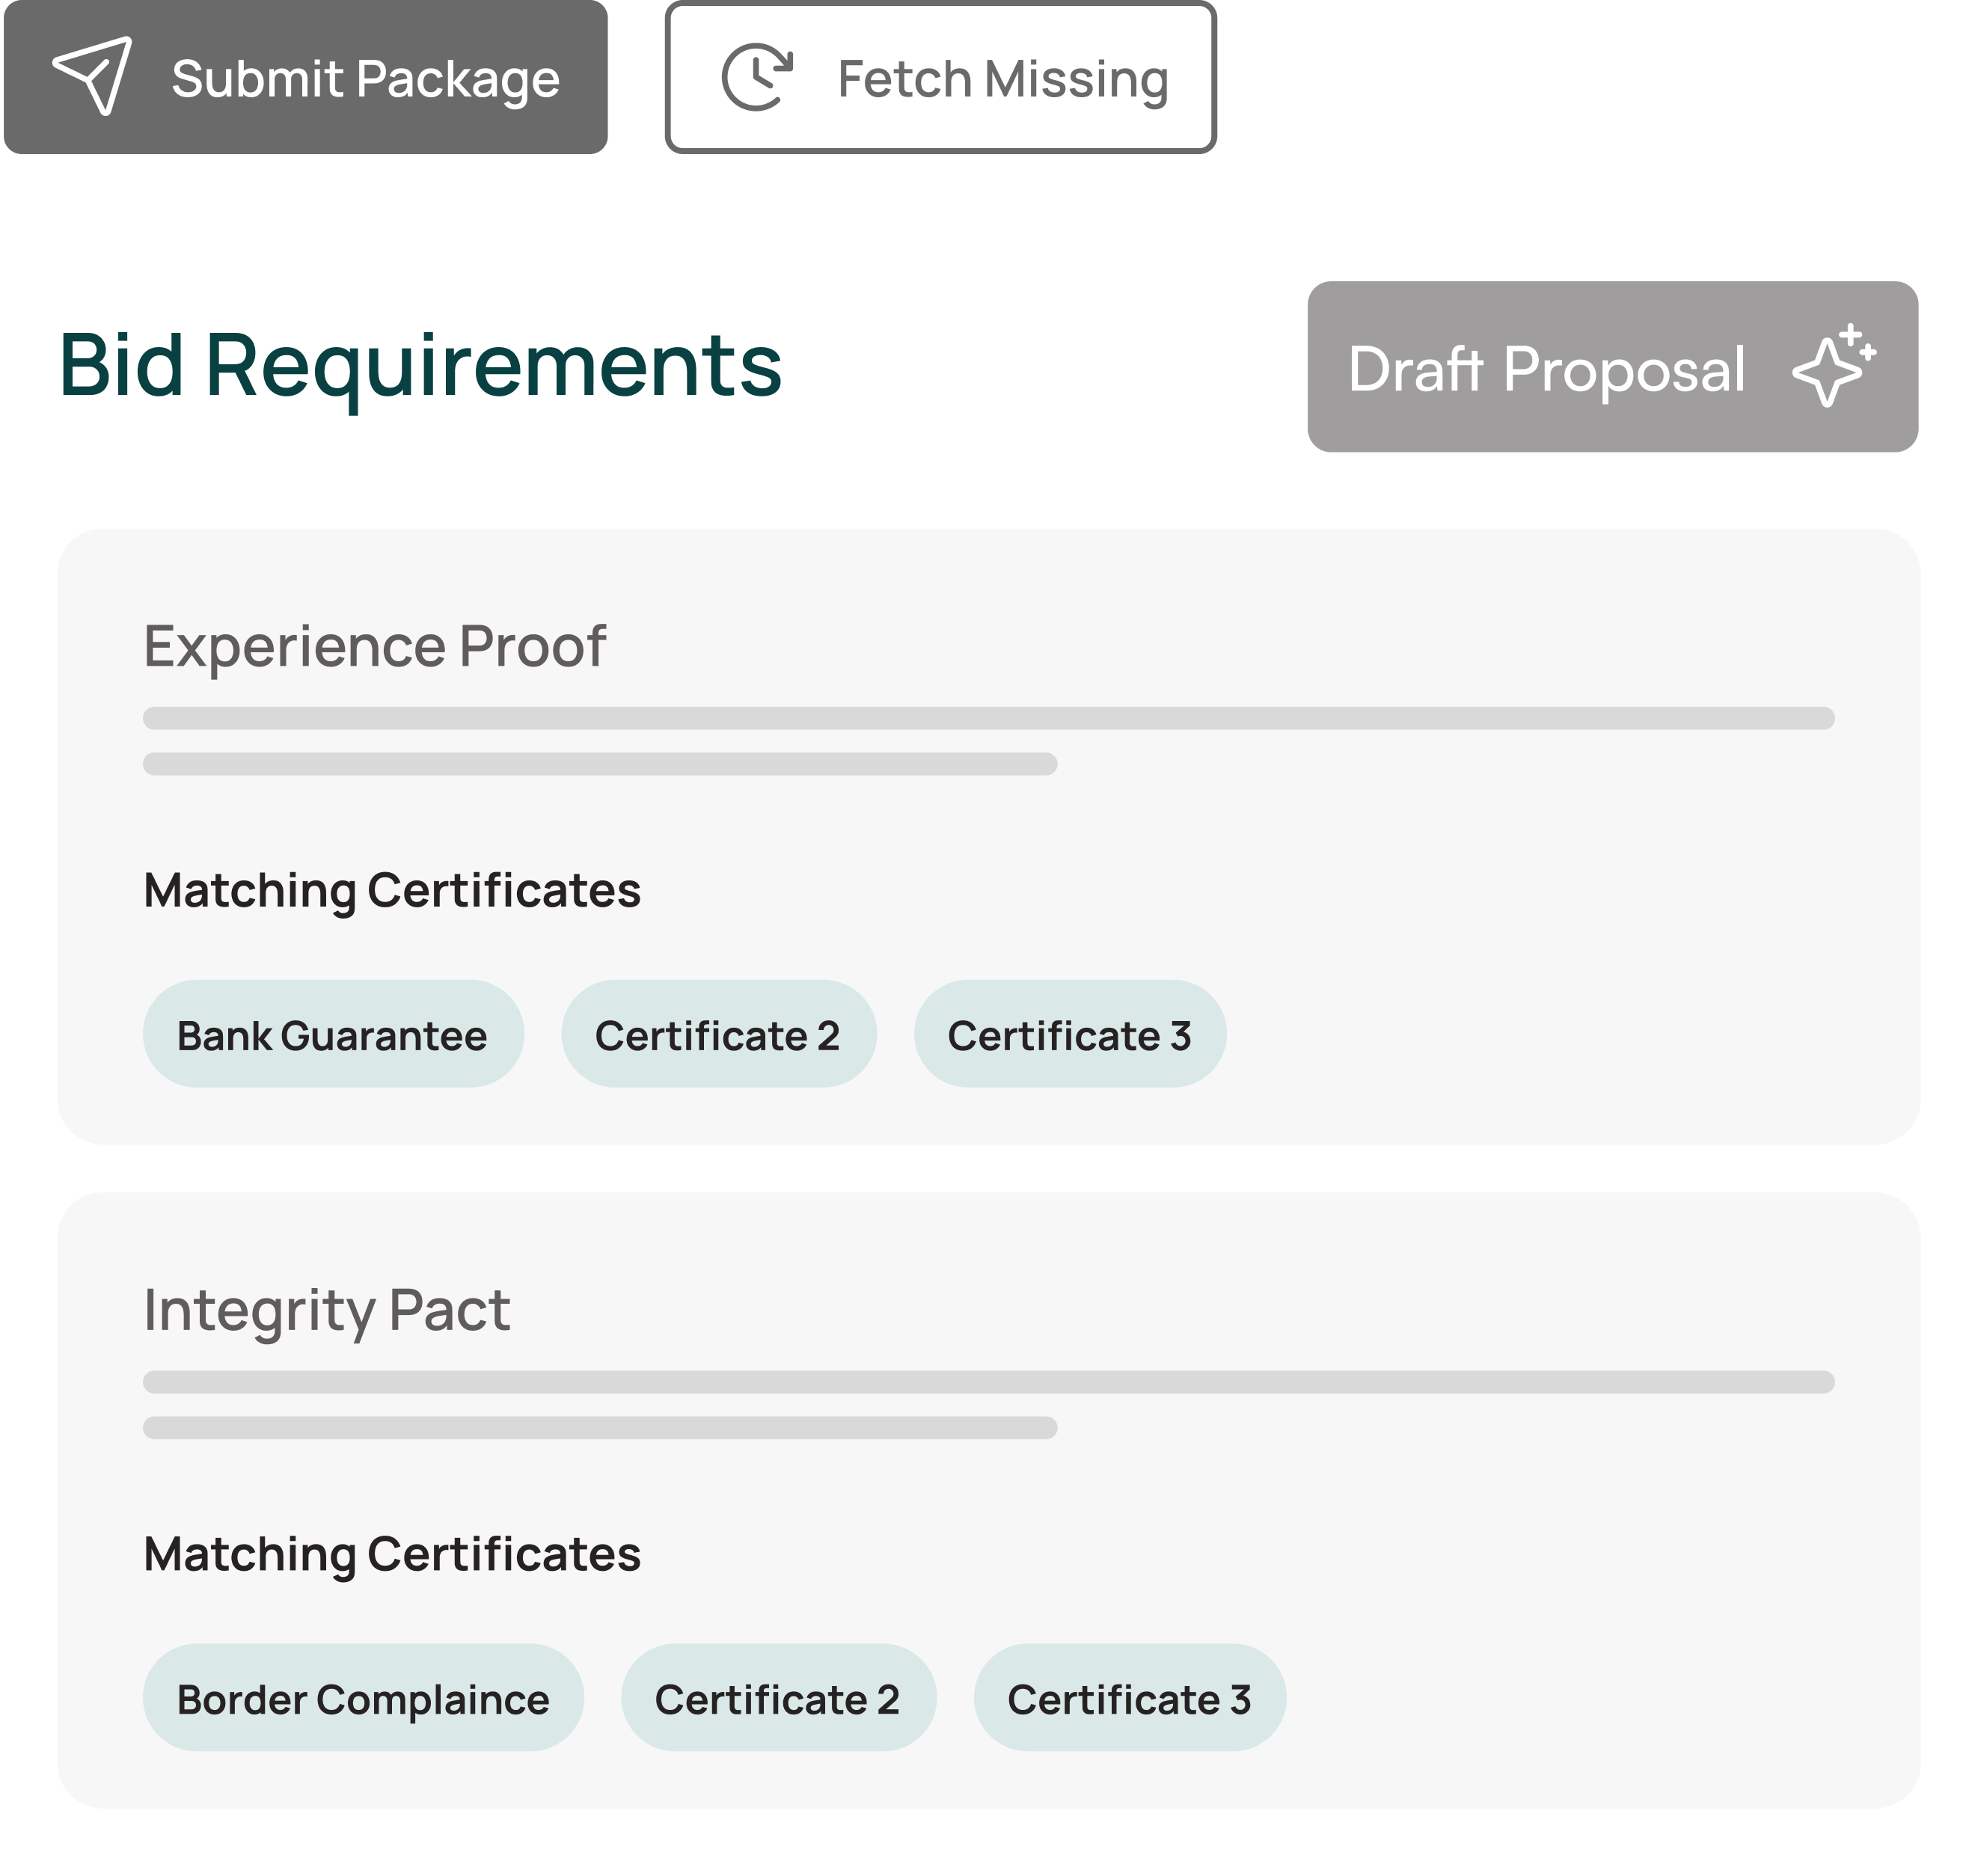Click the short description line under Integrity Pact
1978x1876 pixels.
pos(600,1427)
